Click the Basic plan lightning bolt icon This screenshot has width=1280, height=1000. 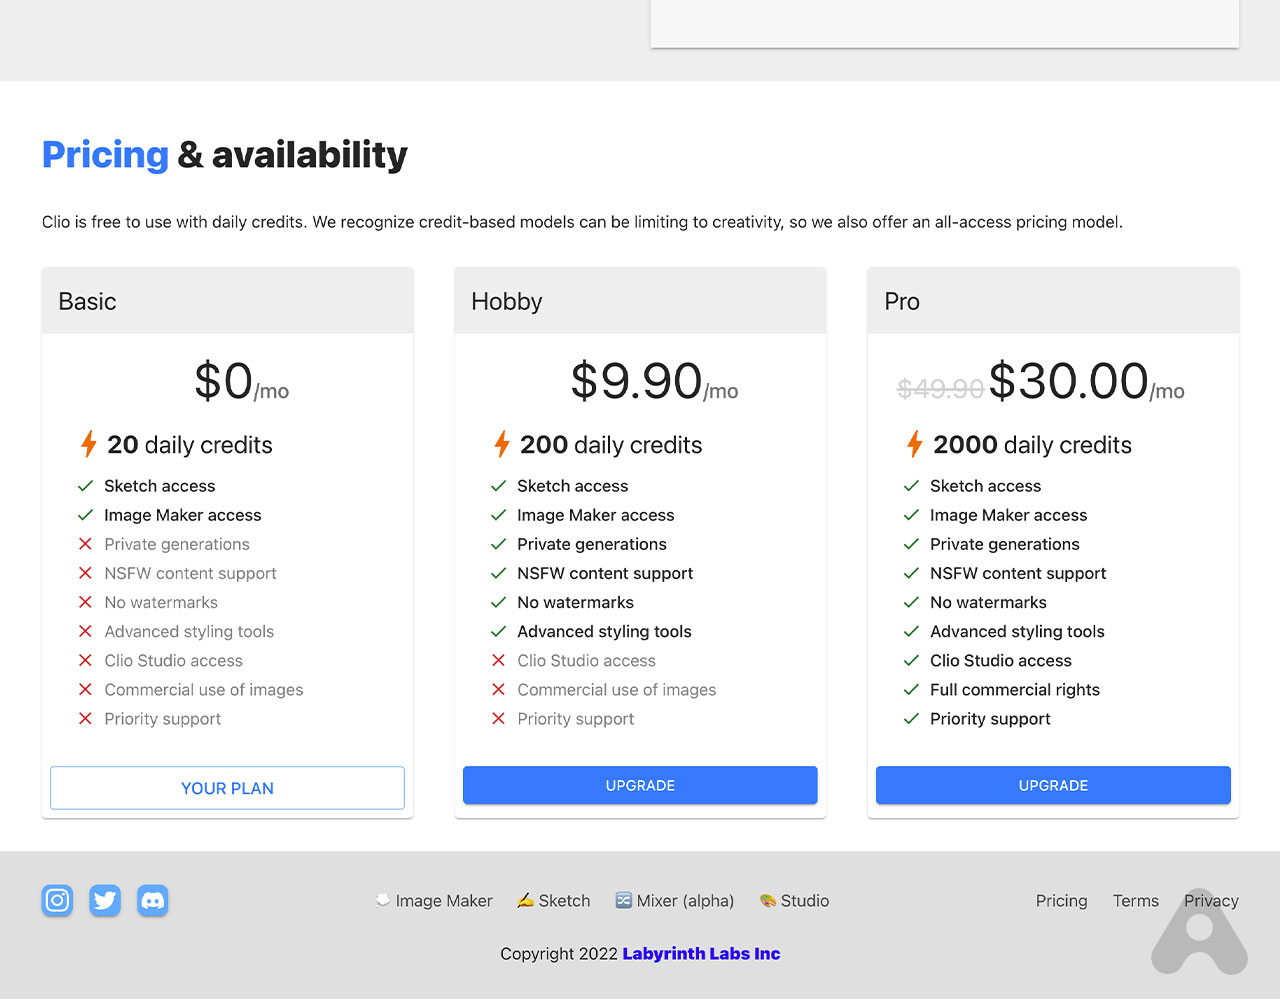pyautogui.click(x=88, y=444)
